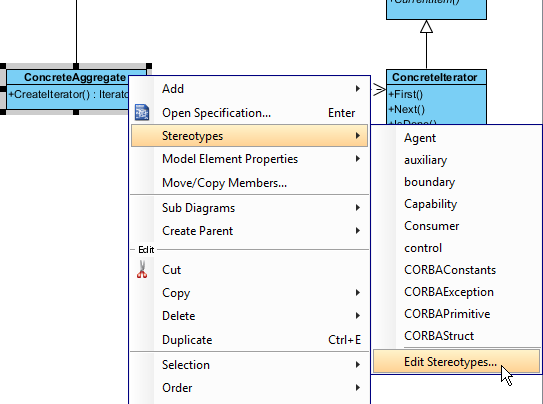Expand the Add submenu arrow
This screenshot has width=543, height=404.
click(358, 89)
